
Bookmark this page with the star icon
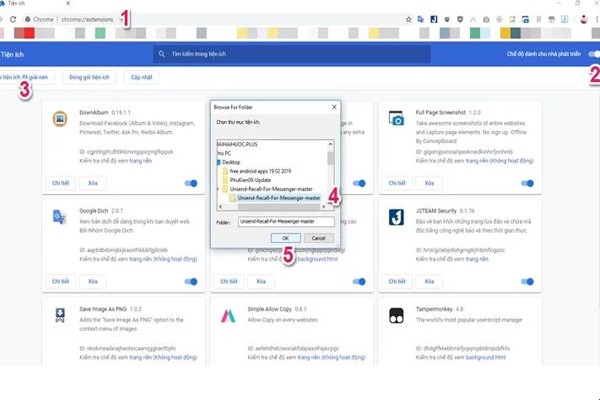click(x=408, y=19)
